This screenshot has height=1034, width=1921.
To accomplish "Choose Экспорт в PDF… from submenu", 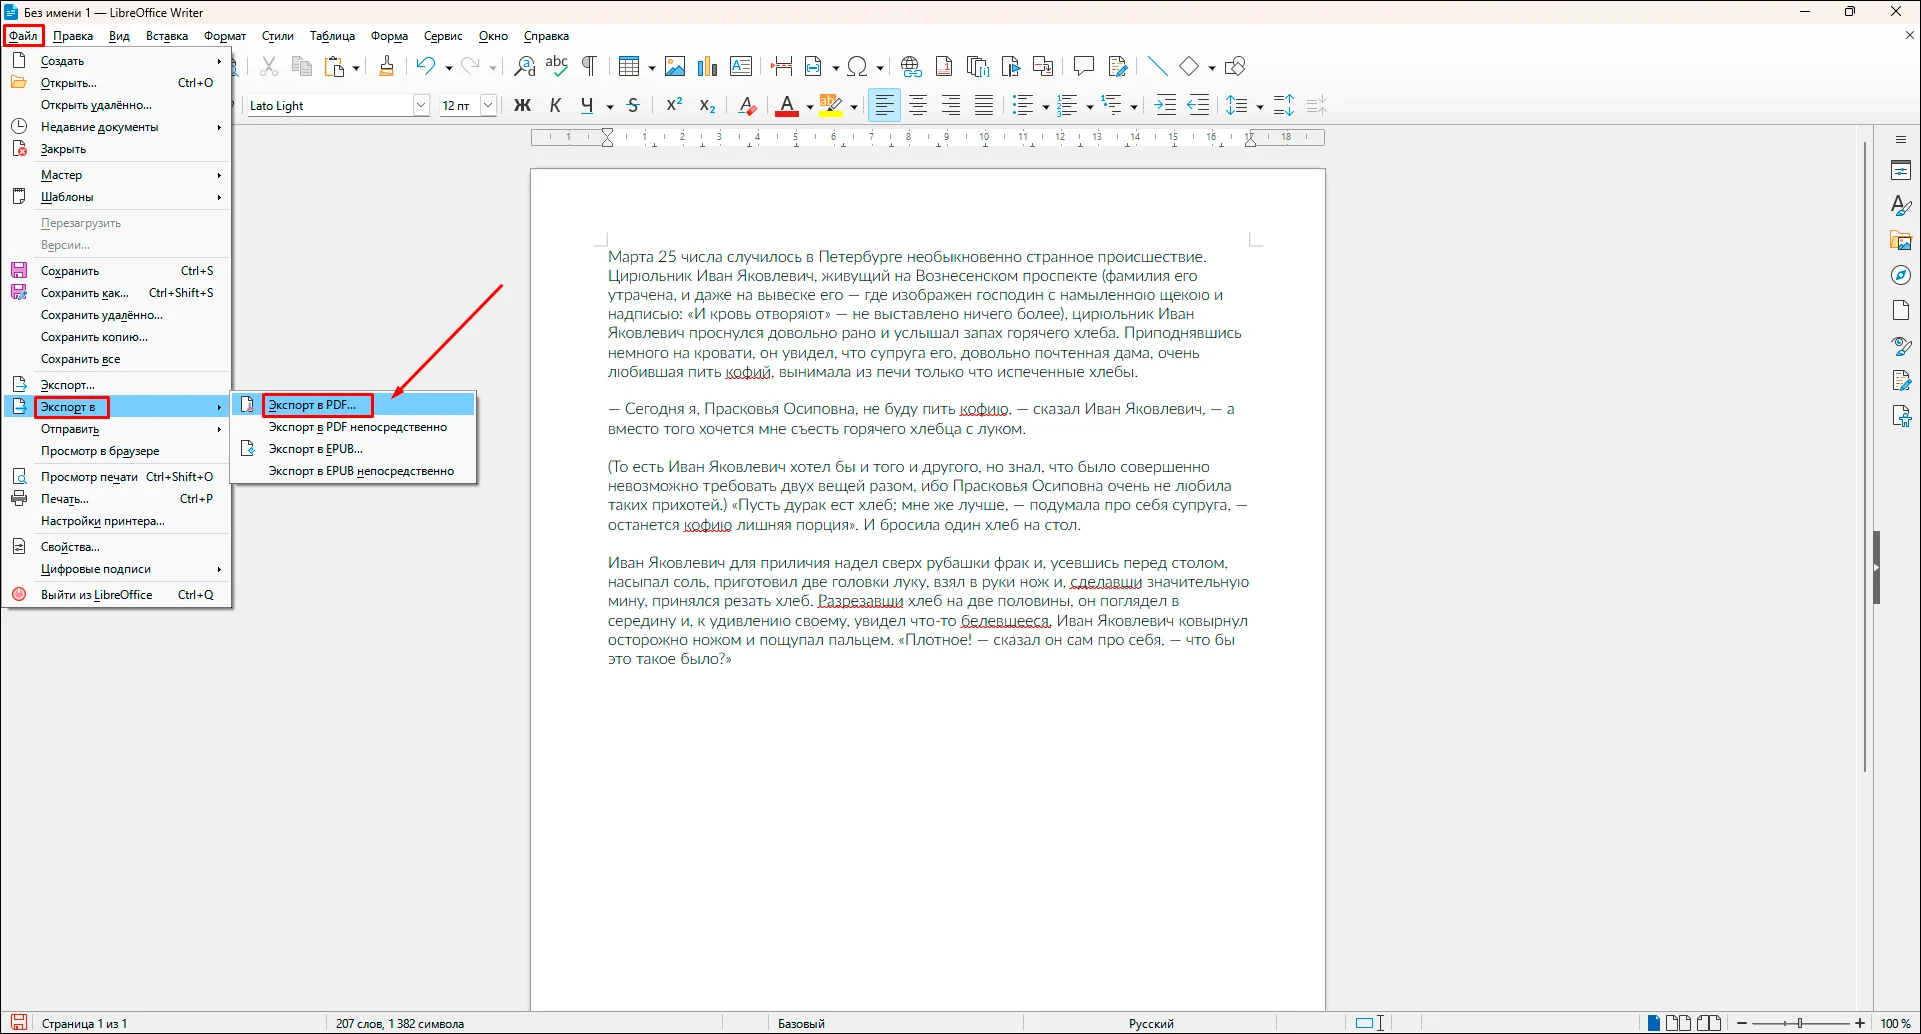I will click(x=353, y=405).
